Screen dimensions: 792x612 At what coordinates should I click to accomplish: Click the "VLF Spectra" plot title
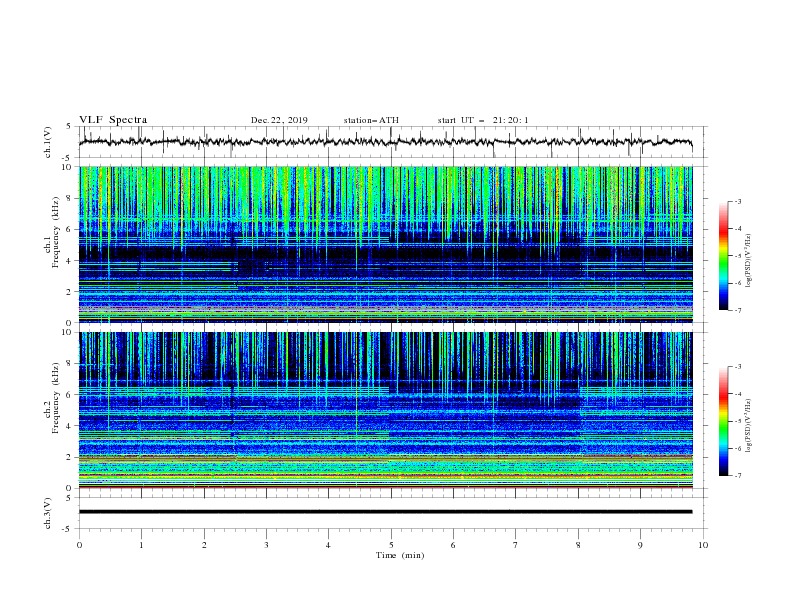113,120
